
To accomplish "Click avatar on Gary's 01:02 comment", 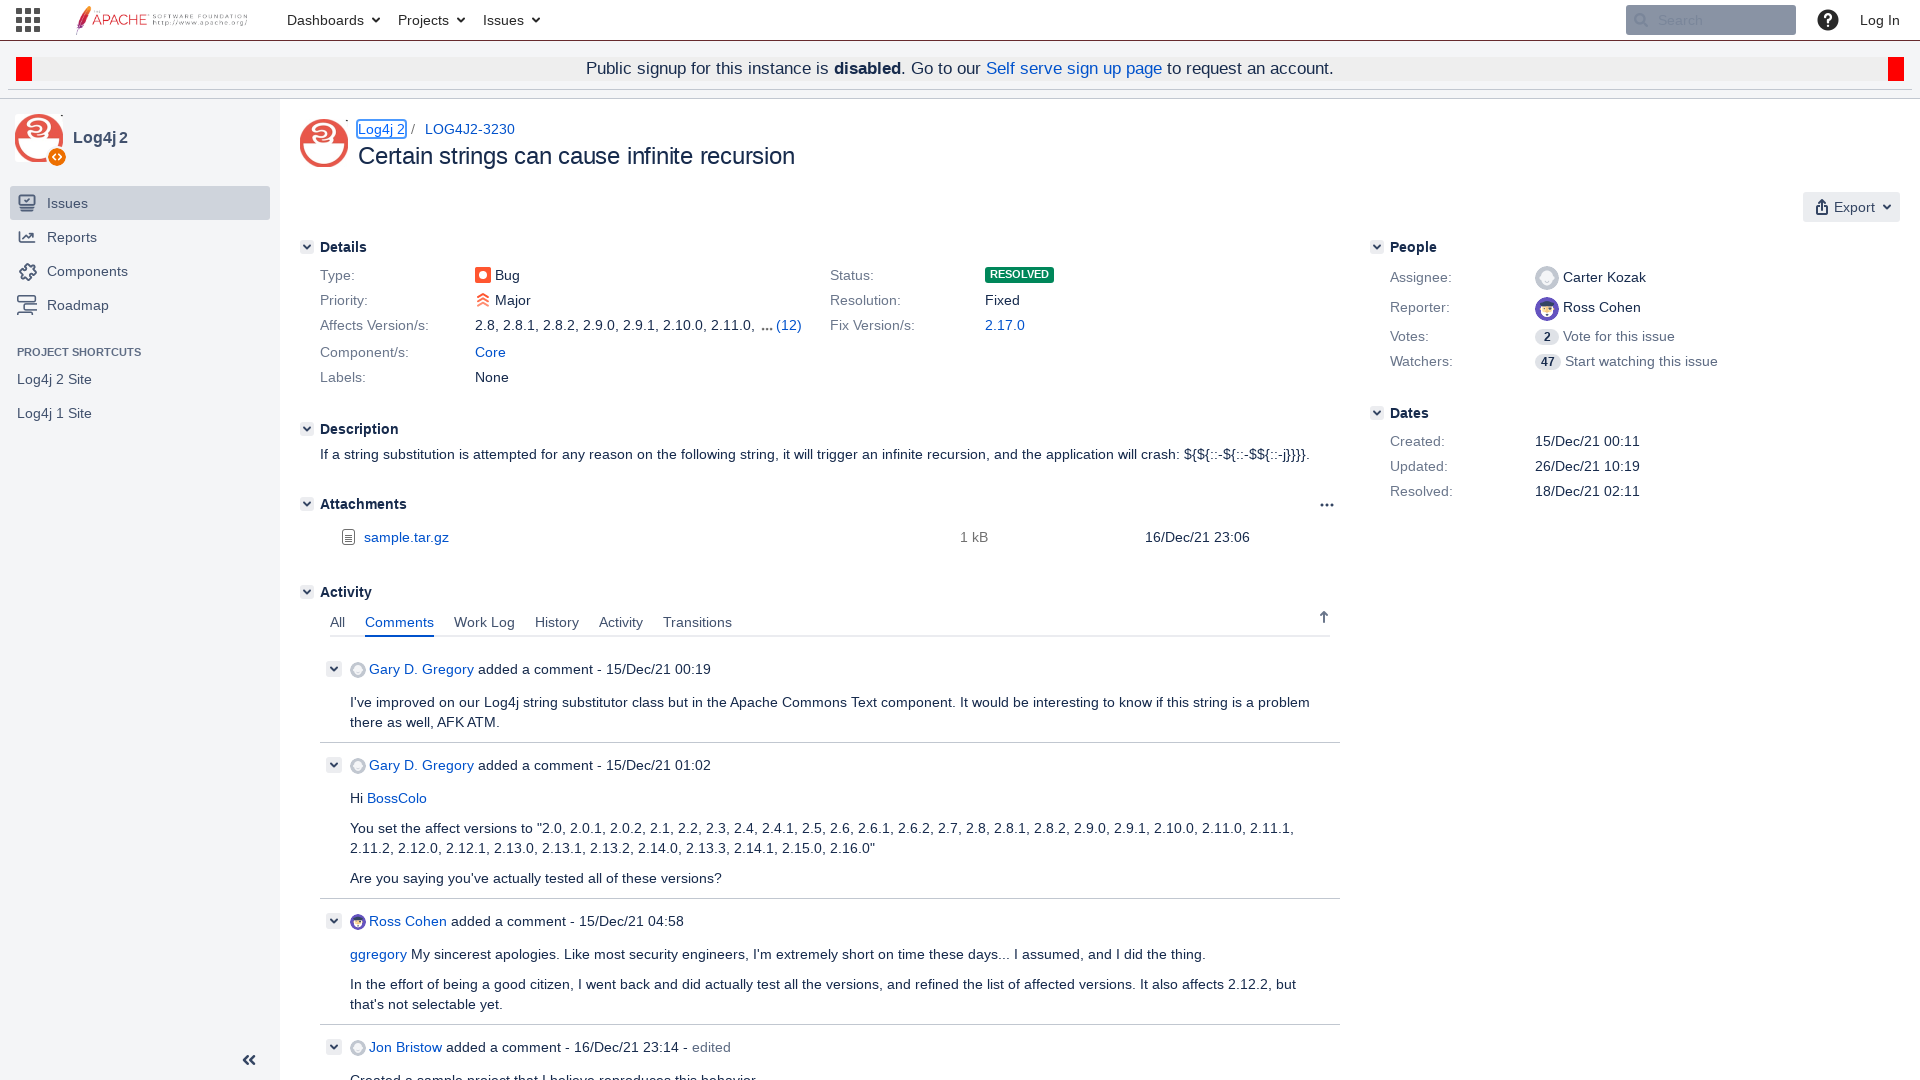I will (358, 766).
